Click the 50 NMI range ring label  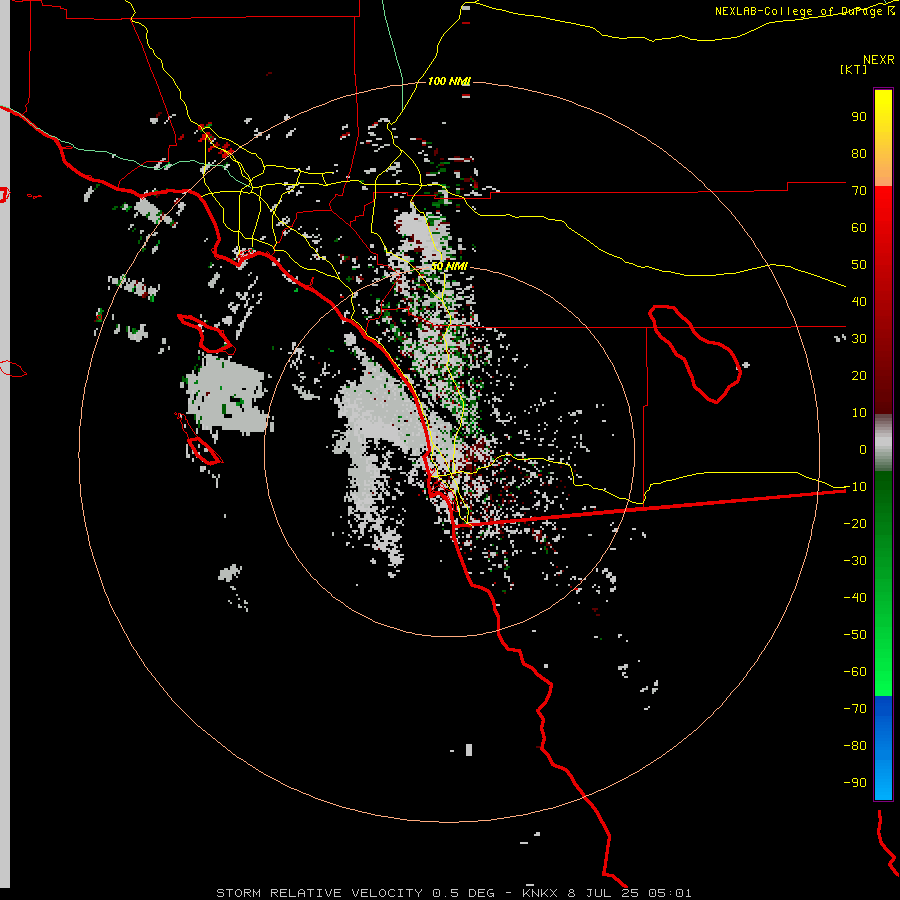[x=449, y=267]
